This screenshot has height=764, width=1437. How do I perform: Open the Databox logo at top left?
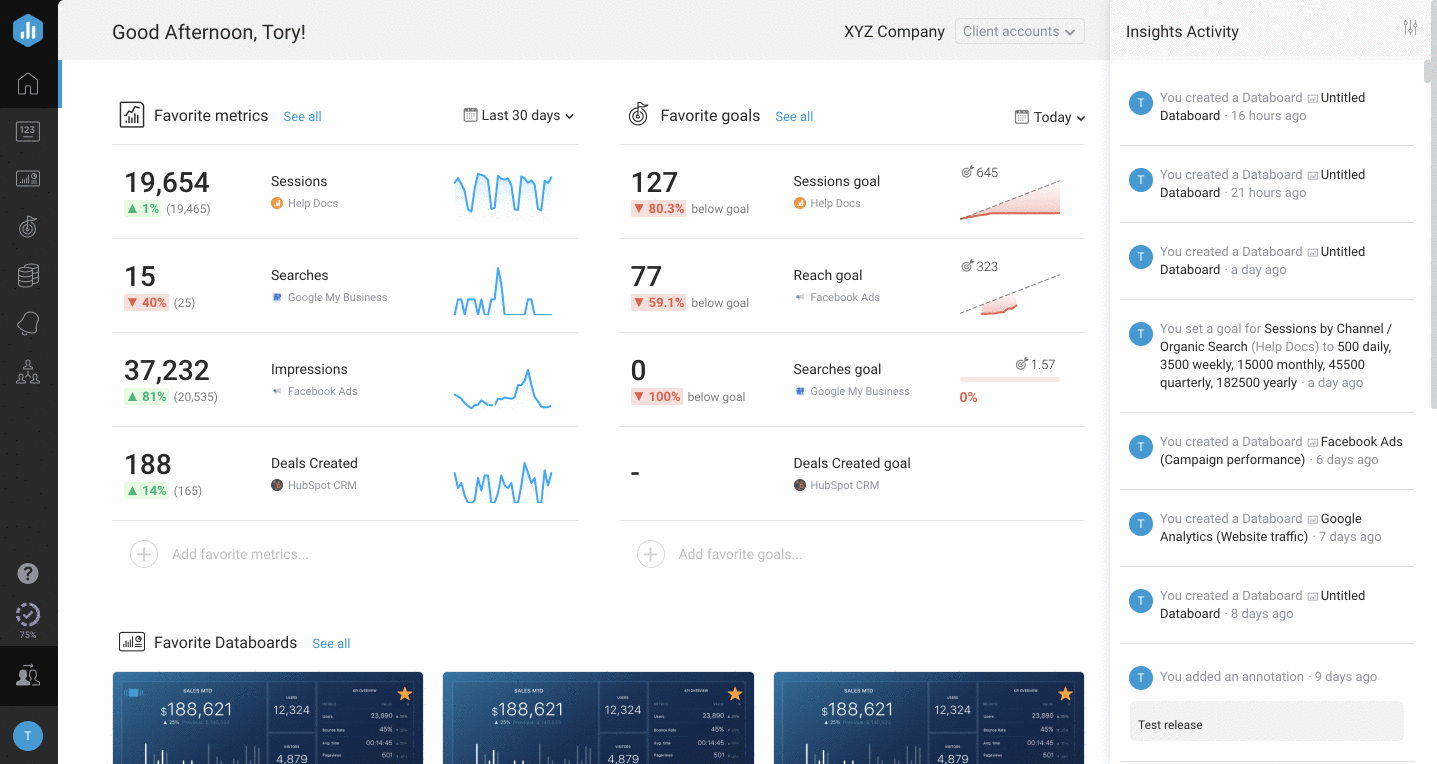pyautogui.click(x=28, y=30)
